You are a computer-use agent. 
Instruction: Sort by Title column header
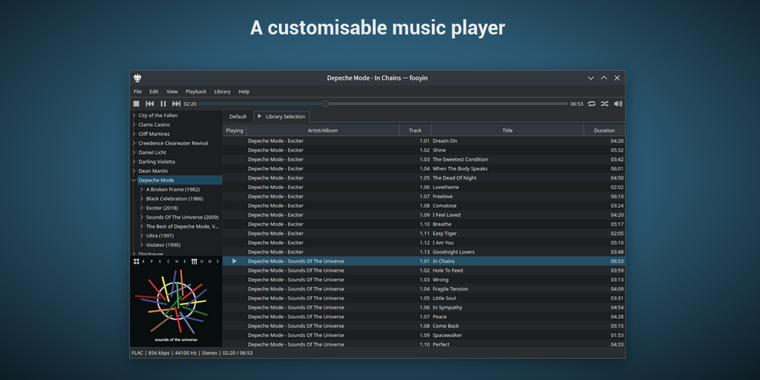click(507, 130)
